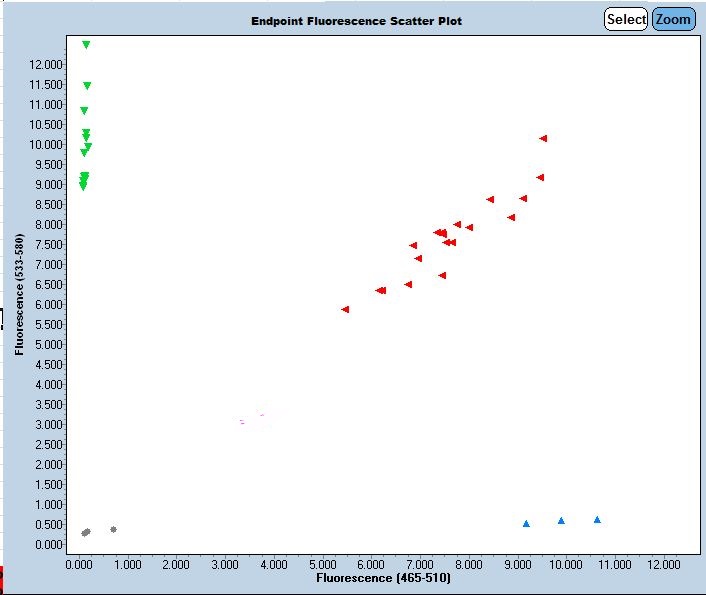Select the lowest-left red triangle point

click(345, 309)
